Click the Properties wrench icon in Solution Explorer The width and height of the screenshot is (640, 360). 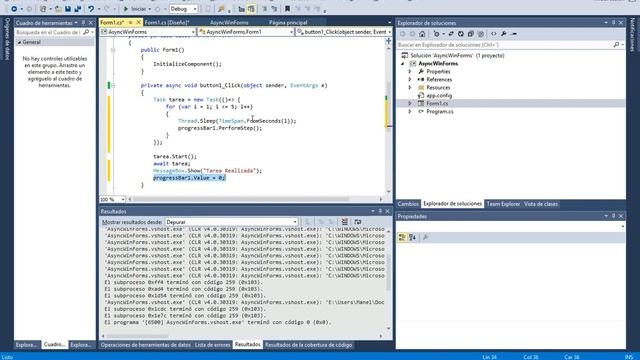(x=504, y=34)
